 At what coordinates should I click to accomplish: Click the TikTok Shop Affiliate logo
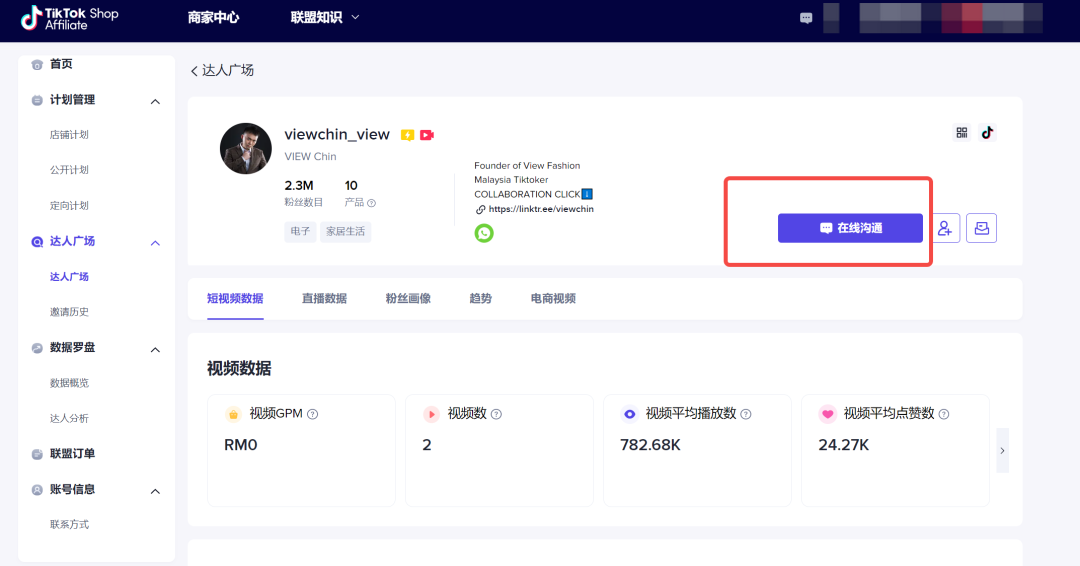70,18
